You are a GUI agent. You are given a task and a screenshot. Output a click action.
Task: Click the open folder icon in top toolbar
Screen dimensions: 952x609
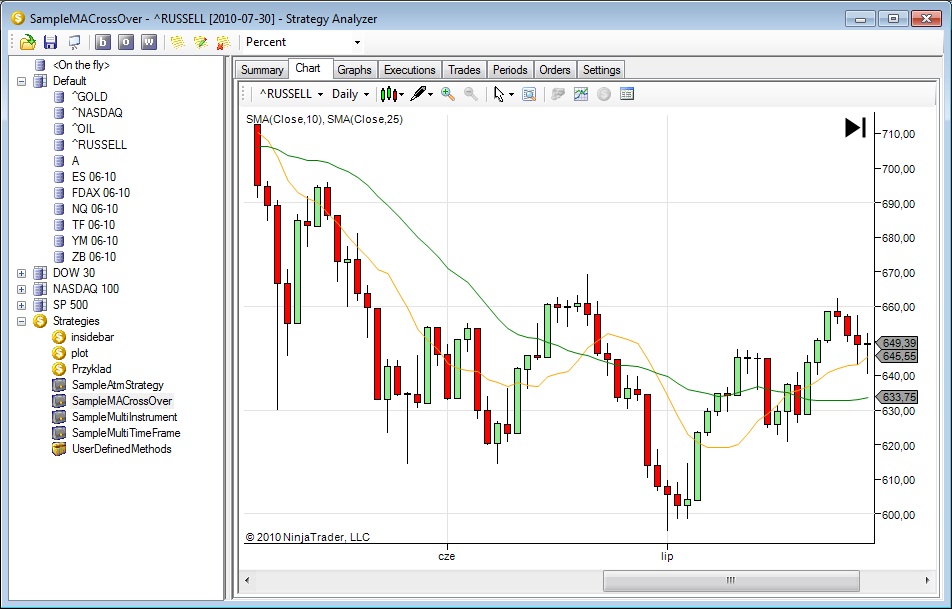(x=27, y=42)
